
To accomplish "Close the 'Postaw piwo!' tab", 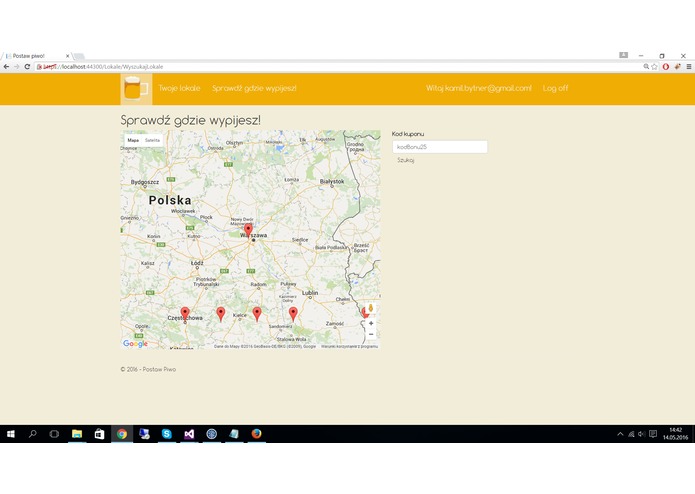I will (67, 56).
